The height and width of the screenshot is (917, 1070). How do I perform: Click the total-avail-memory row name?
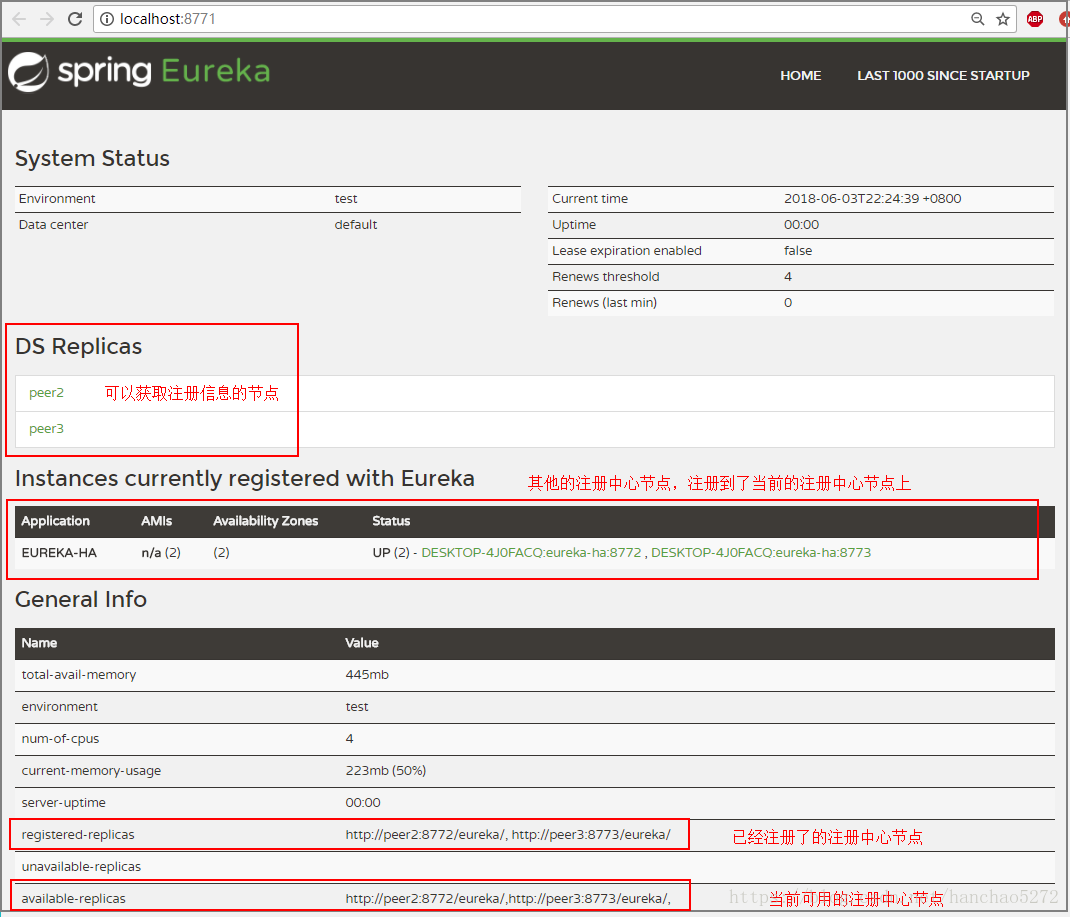(x=78, y=674)
